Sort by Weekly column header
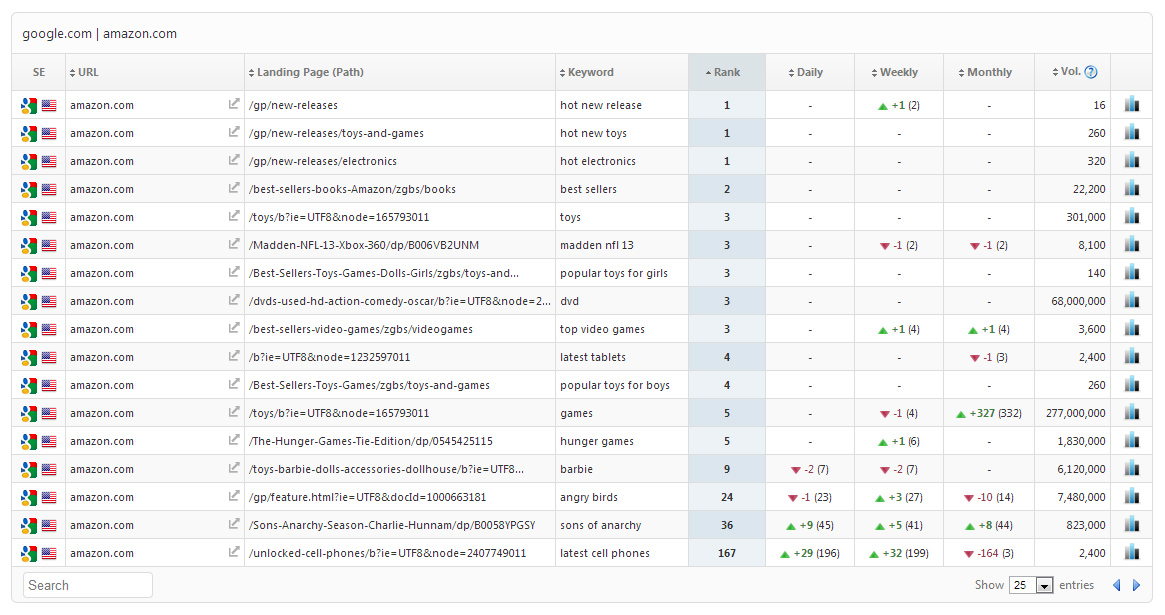This screenshot has width=1165, height=615. click(x=898, y=72)
